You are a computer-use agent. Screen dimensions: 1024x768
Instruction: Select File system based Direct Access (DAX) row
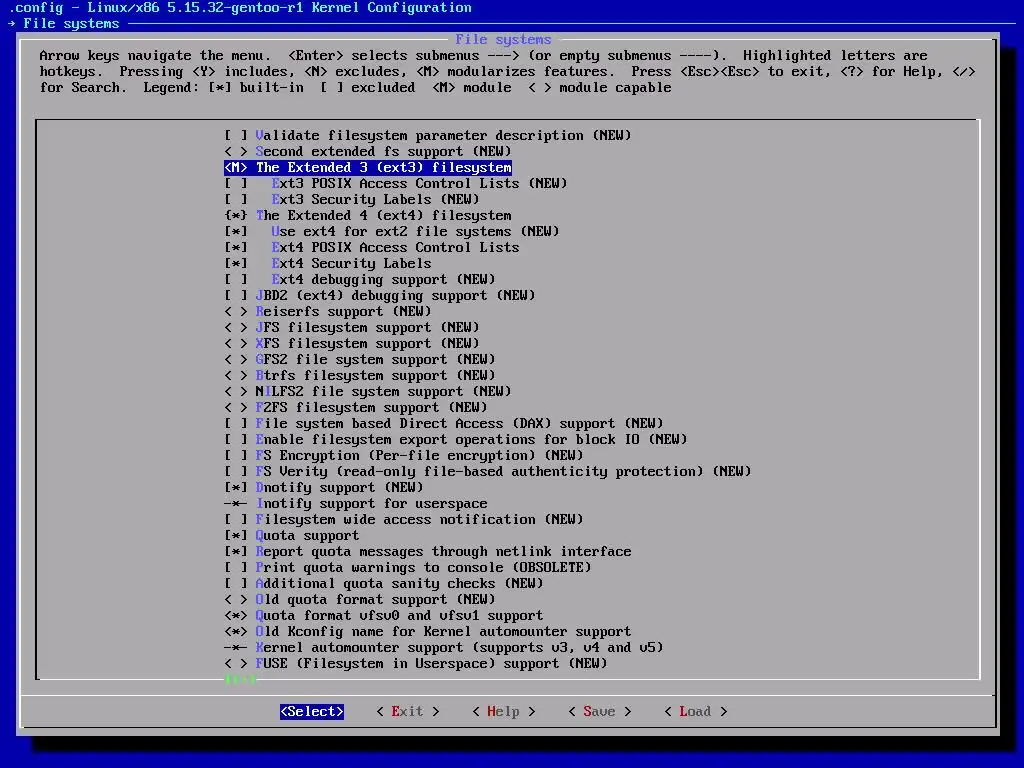(444, 423)
